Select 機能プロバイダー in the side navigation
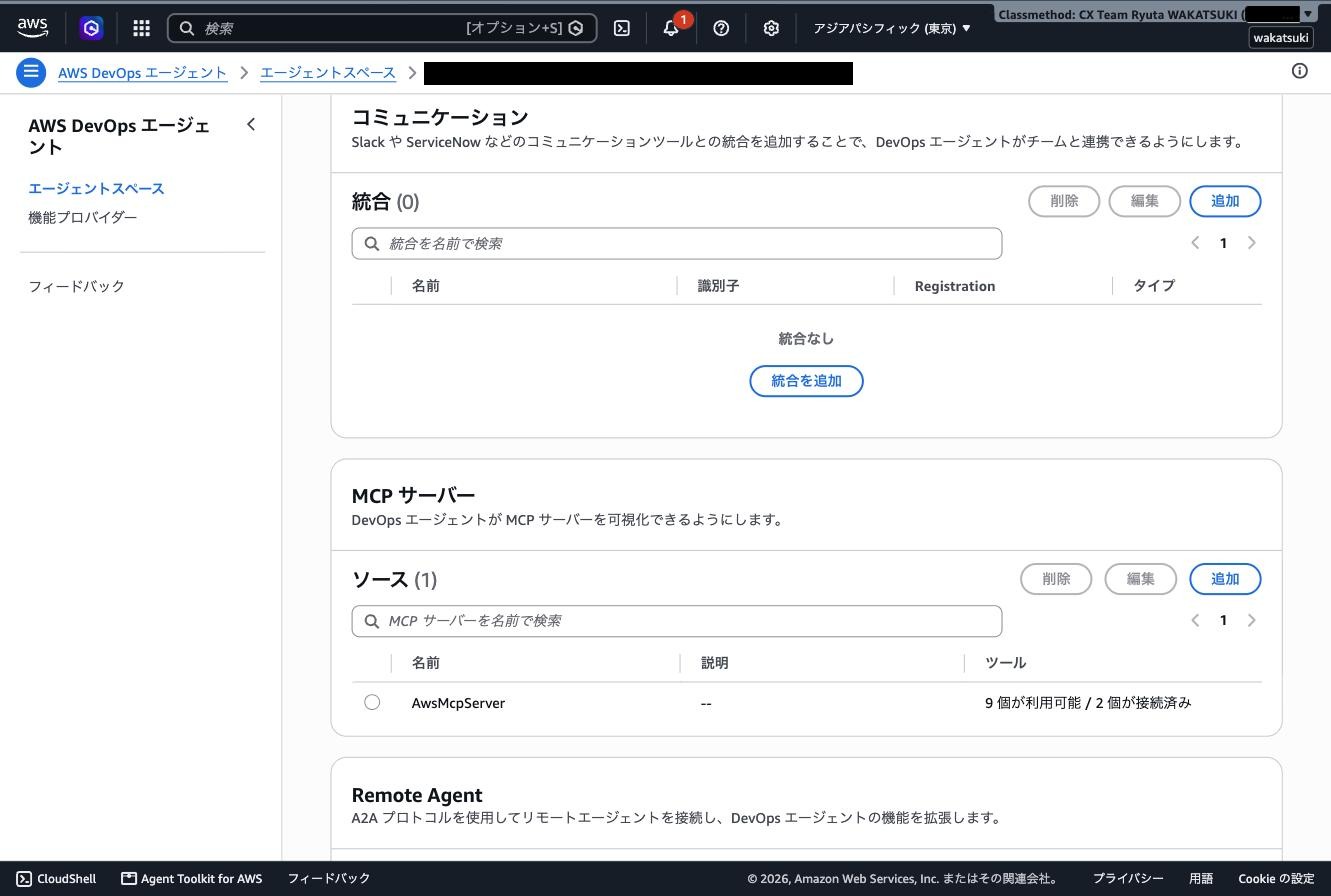Screen dimensions: 1331x896 [x=82, y=217]
